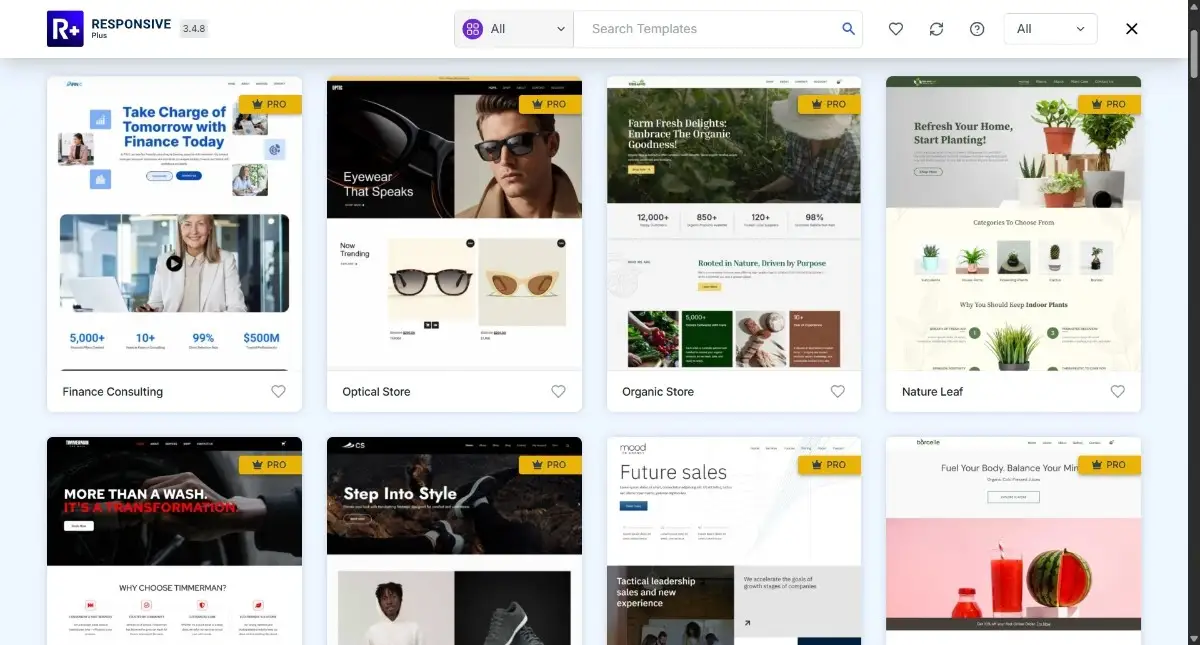Click the PRO badge on Optical Store
The height and width of the screenshot is (645, 1200).
pos(550,104)
